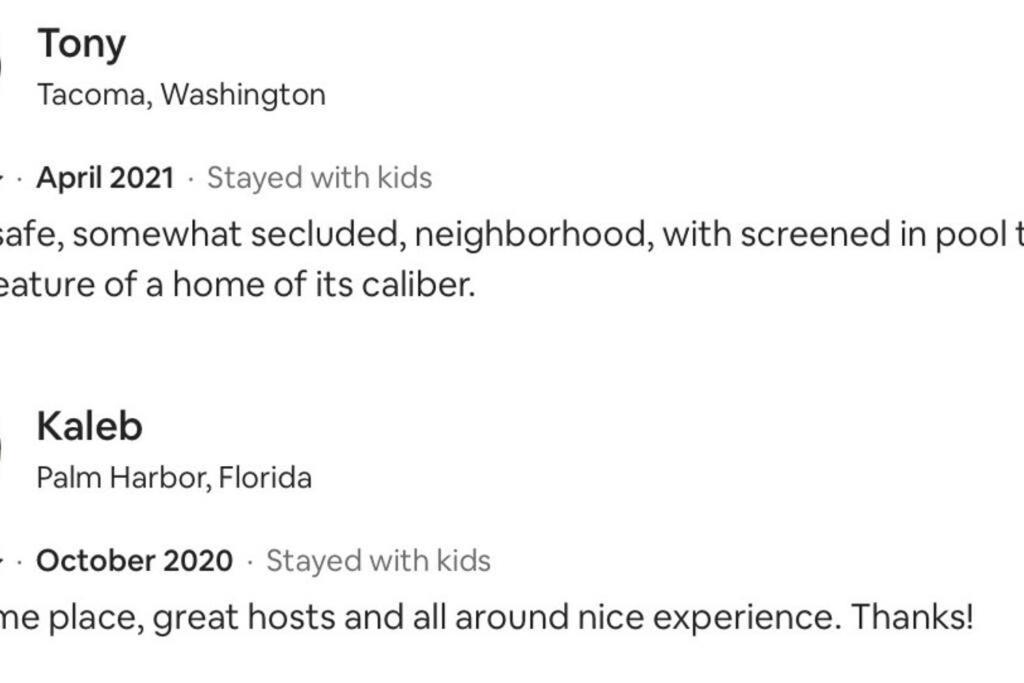Click Kaleb's profile avatar at left edge
The image size is (1024, 683).
tap(1, 451)
